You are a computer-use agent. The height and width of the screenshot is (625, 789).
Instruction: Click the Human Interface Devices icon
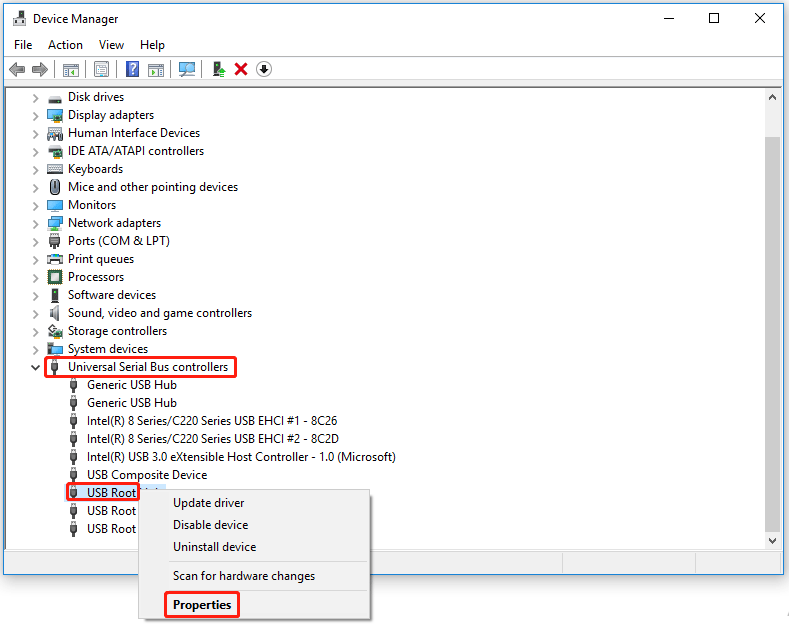click(x=55, y=133)
